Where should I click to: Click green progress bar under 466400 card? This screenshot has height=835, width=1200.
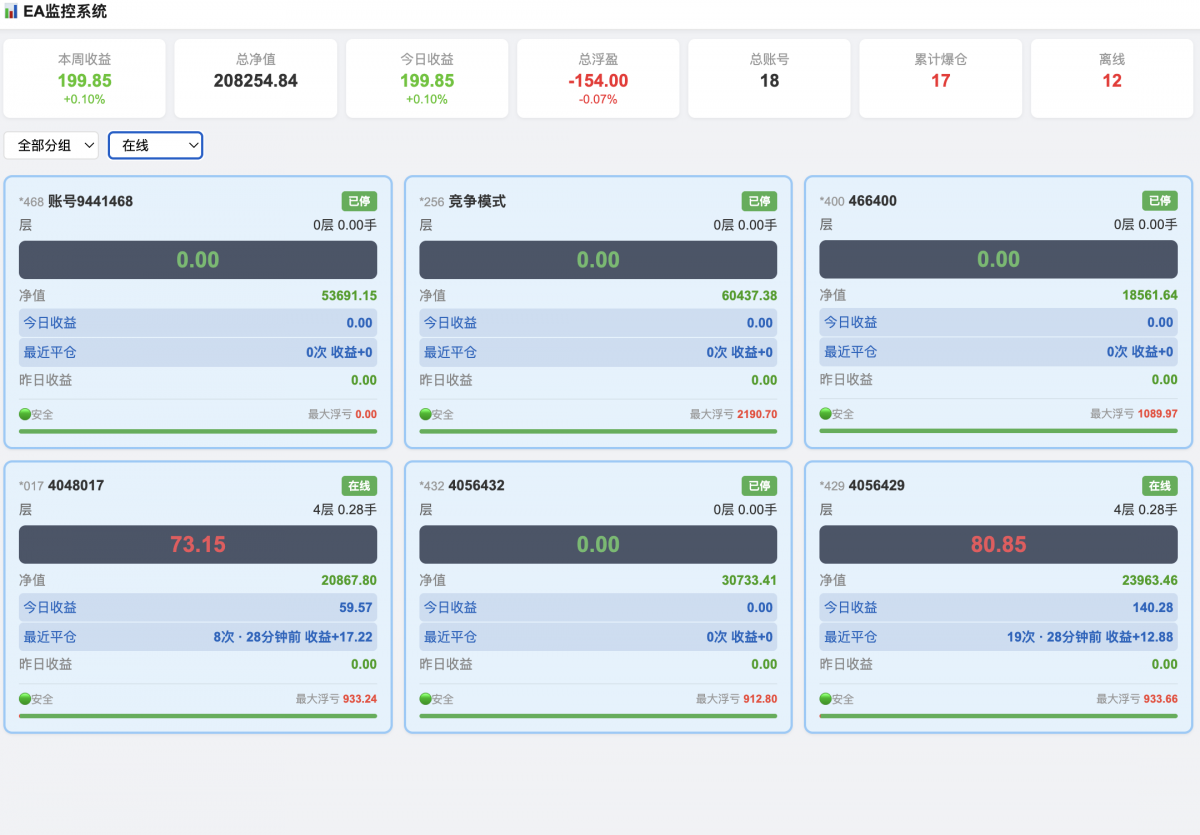click(998, 431)
